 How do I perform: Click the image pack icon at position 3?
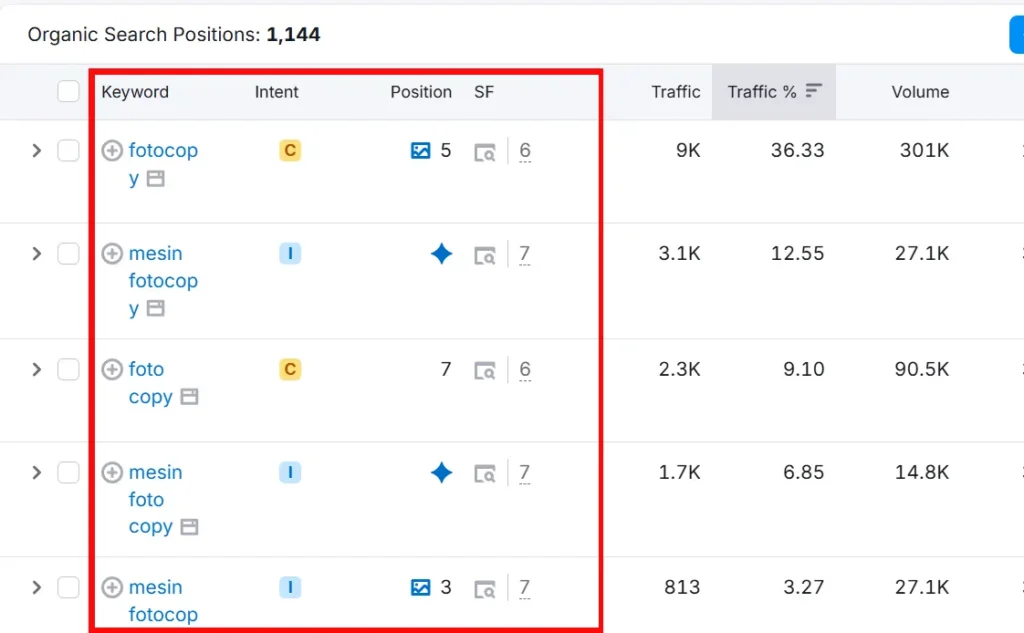pyautogui.click(x=421, y=587)
